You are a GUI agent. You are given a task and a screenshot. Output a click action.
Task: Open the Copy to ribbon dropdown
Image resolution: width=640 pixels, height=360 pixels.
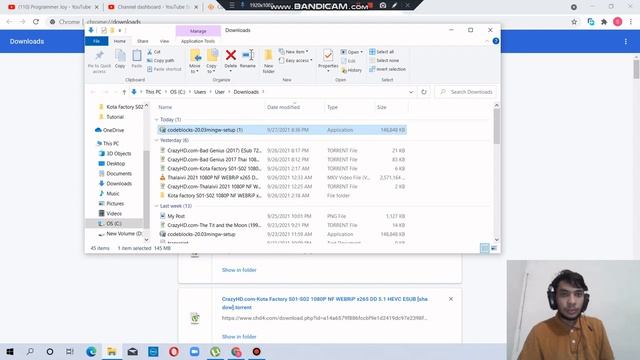pos(212,61)
